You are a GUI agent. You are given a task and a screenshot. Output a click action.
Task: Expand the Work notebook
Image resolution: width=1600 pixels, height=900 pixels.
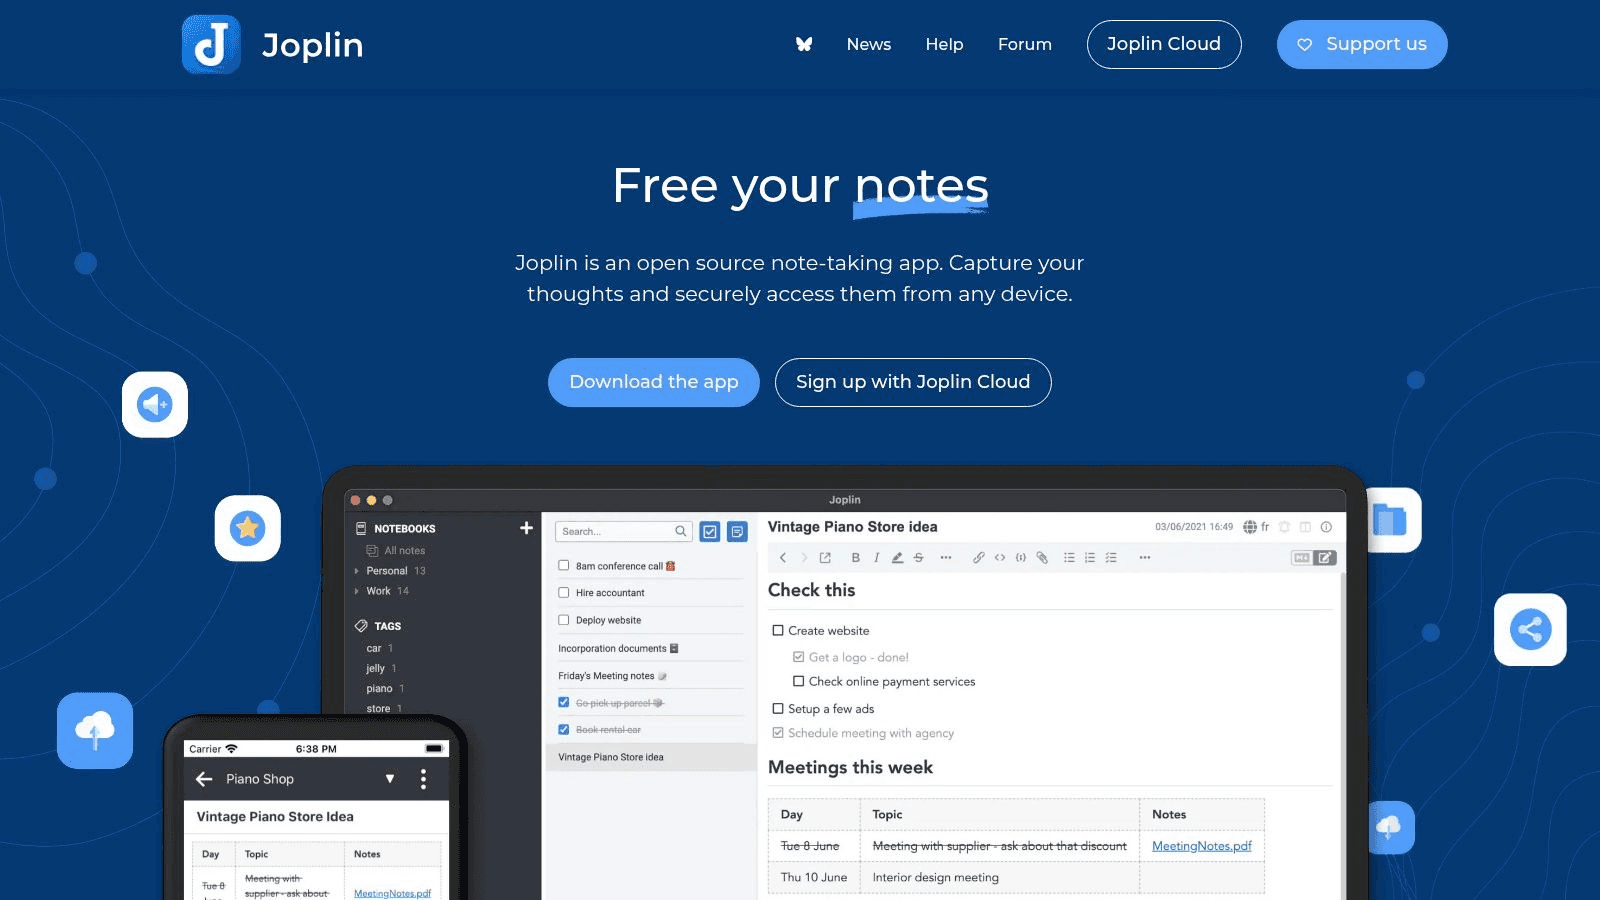[356, 591]
